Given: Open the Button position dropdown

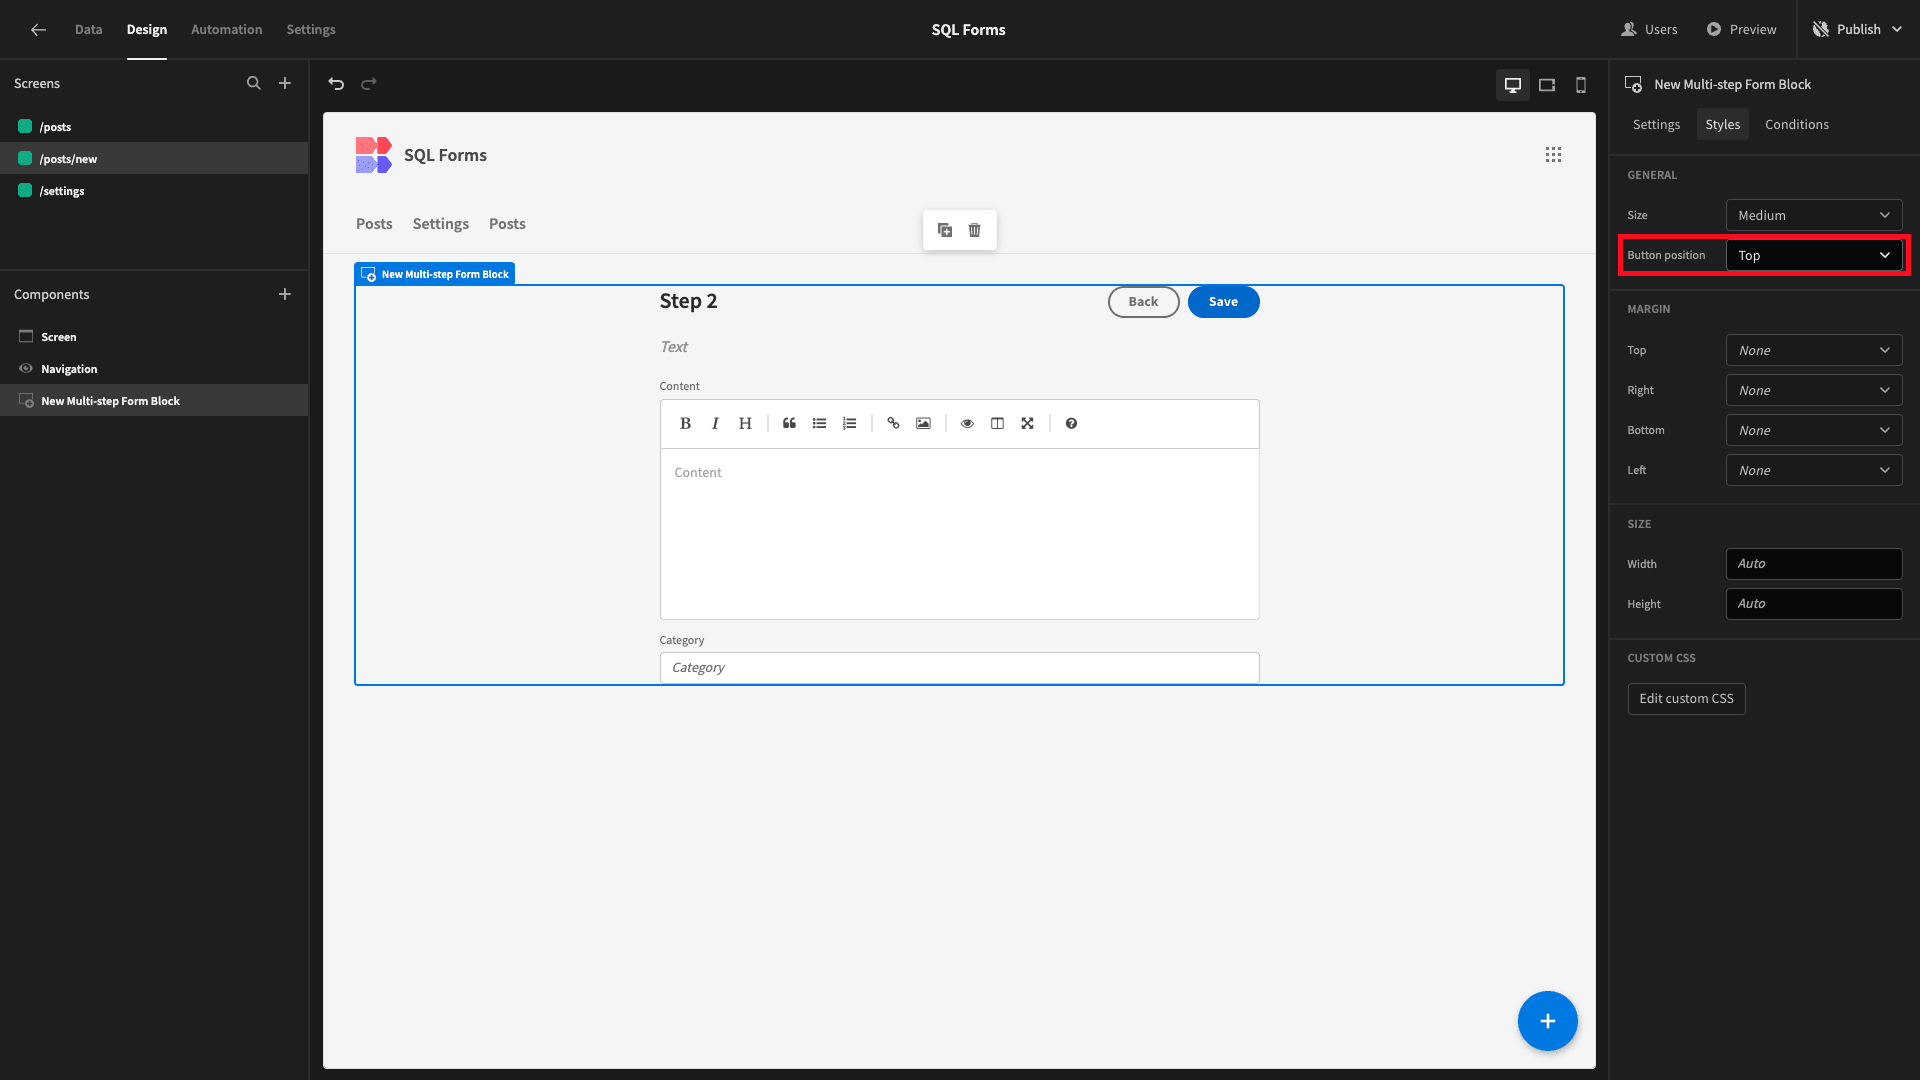Looking at the screenshot, I should 1812,255.
